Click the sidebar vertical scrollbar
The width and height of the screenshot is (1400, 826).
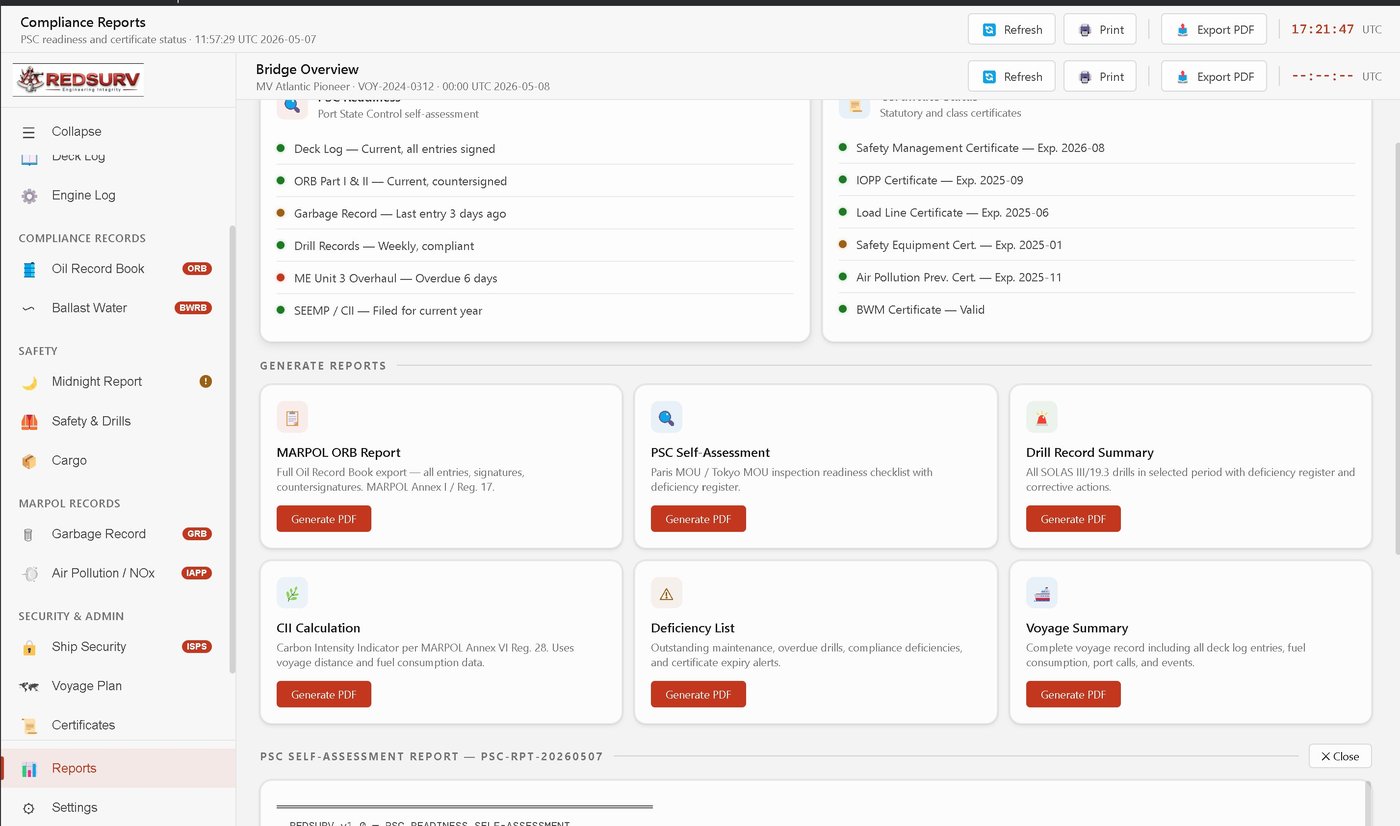tap(233, 449)
